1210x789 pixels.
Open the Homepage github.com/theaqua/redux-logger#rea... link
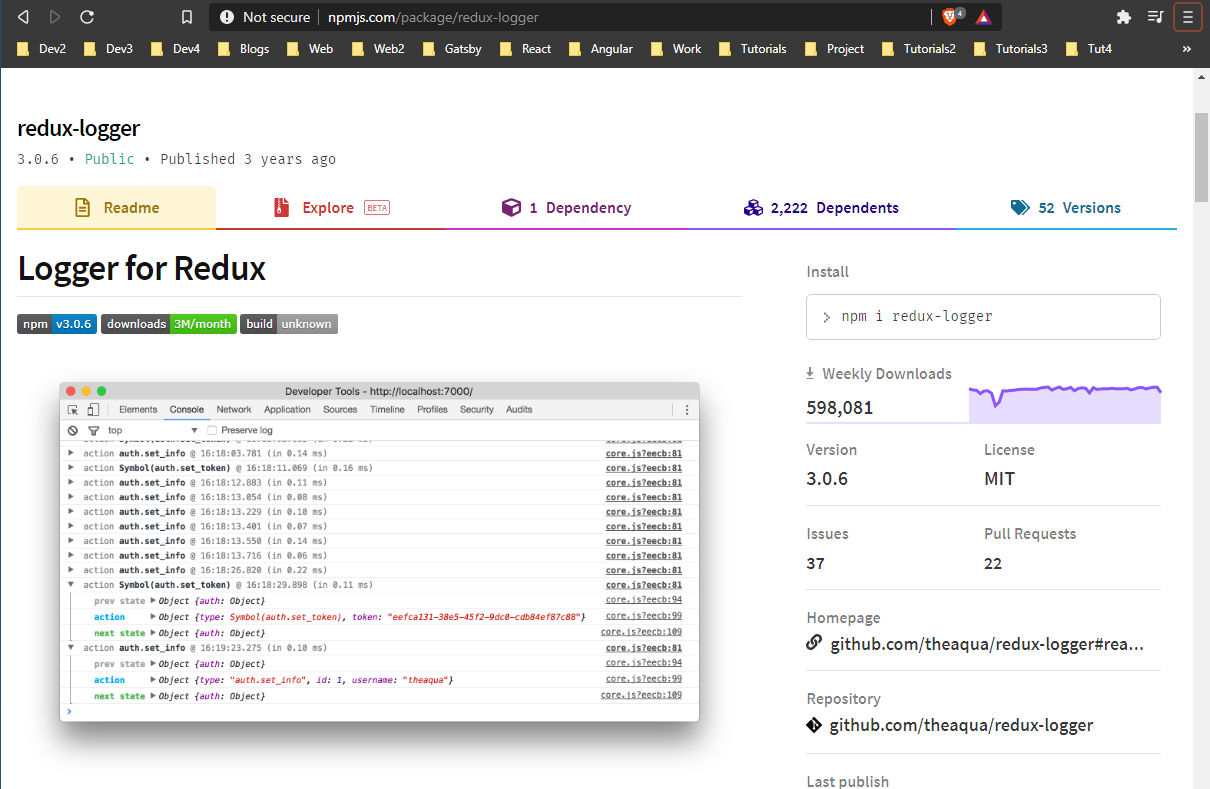coord(987,644)
